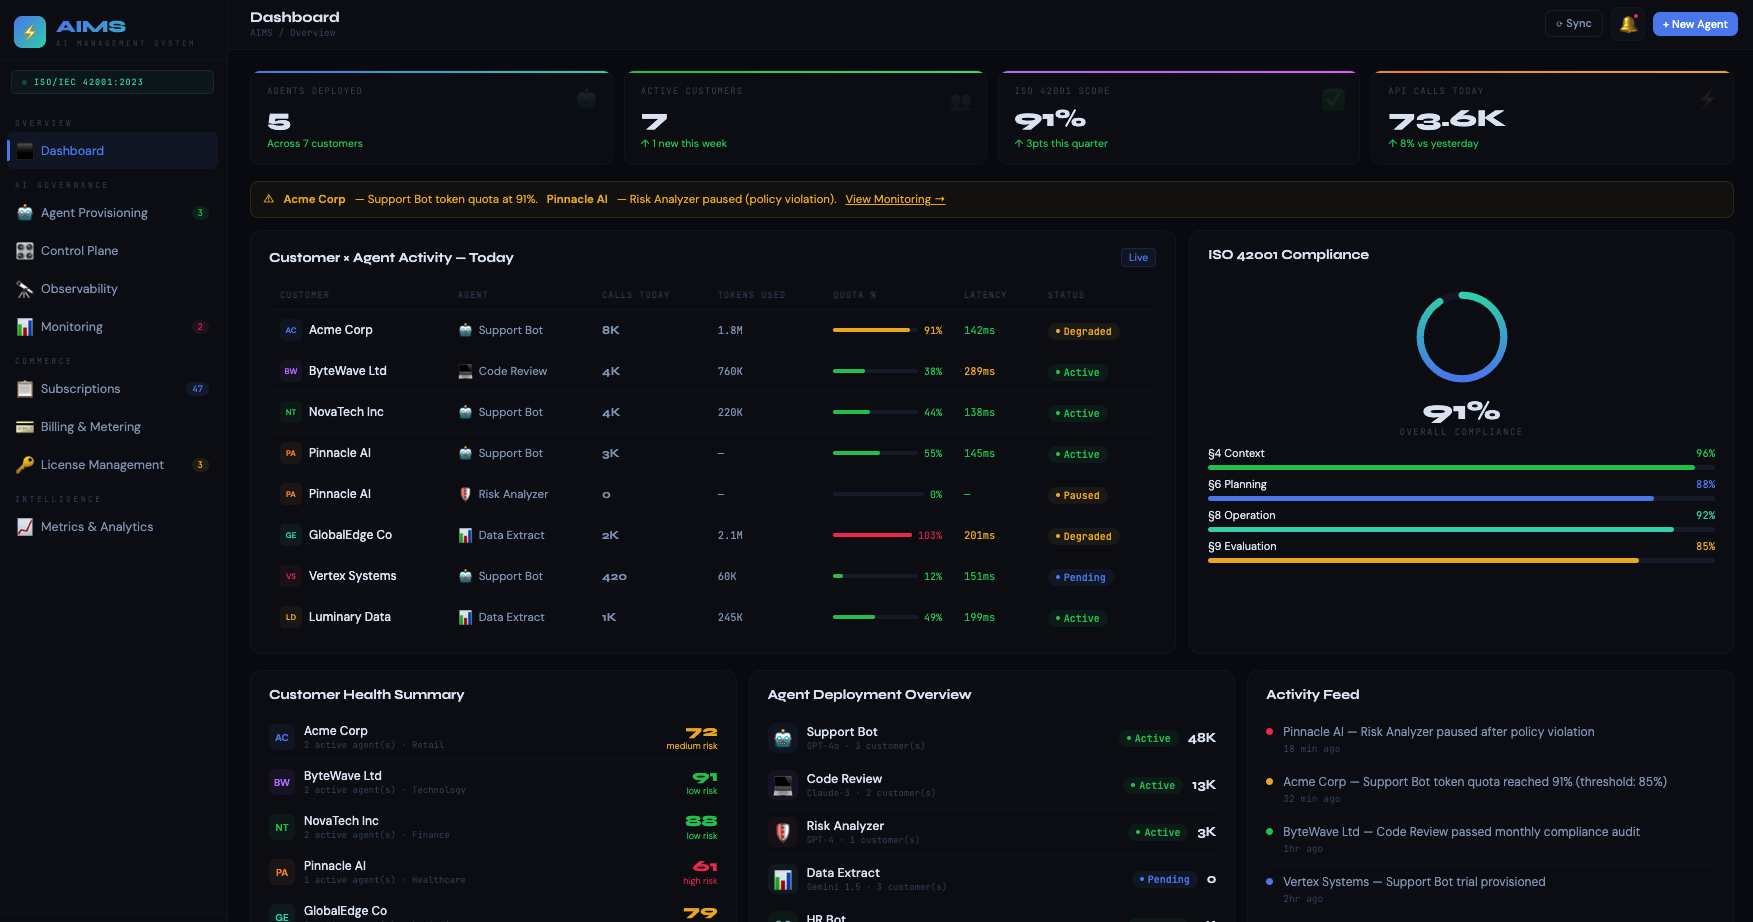Open the notifications bell
The image size is (1753, 922).
pyautogui.click(x=1628, y=24)
